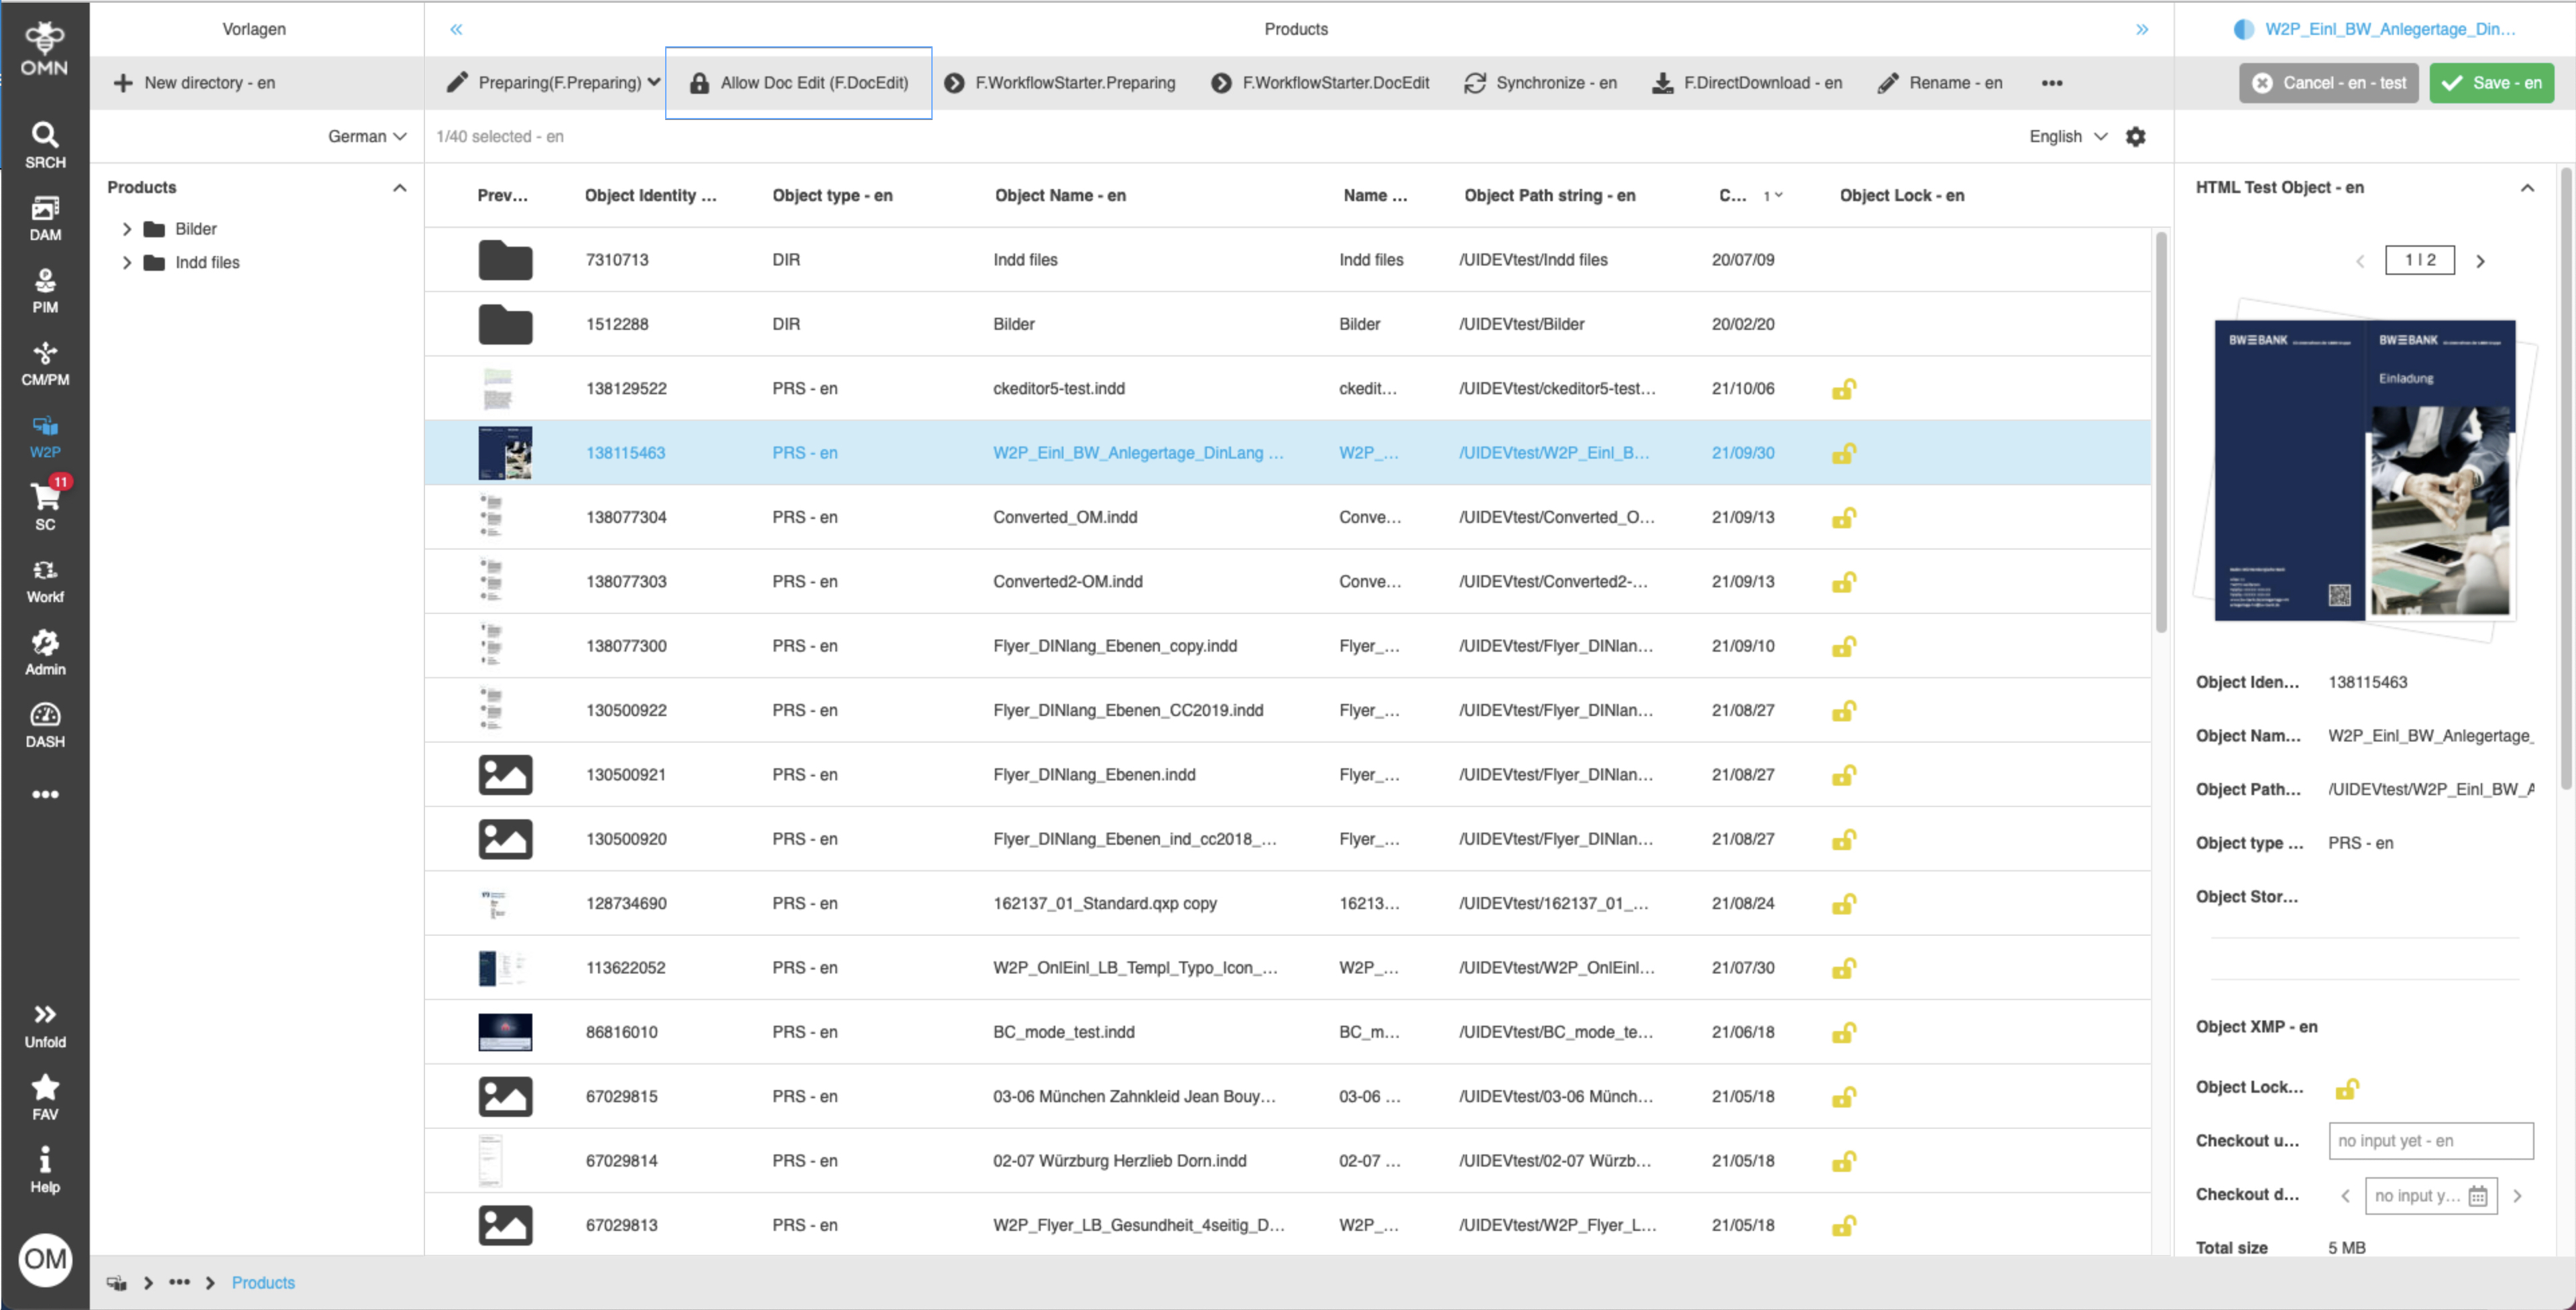Open the DAM module in sidebar
The width and height of the screenshot is (2576, 1310).
(44, 217)
